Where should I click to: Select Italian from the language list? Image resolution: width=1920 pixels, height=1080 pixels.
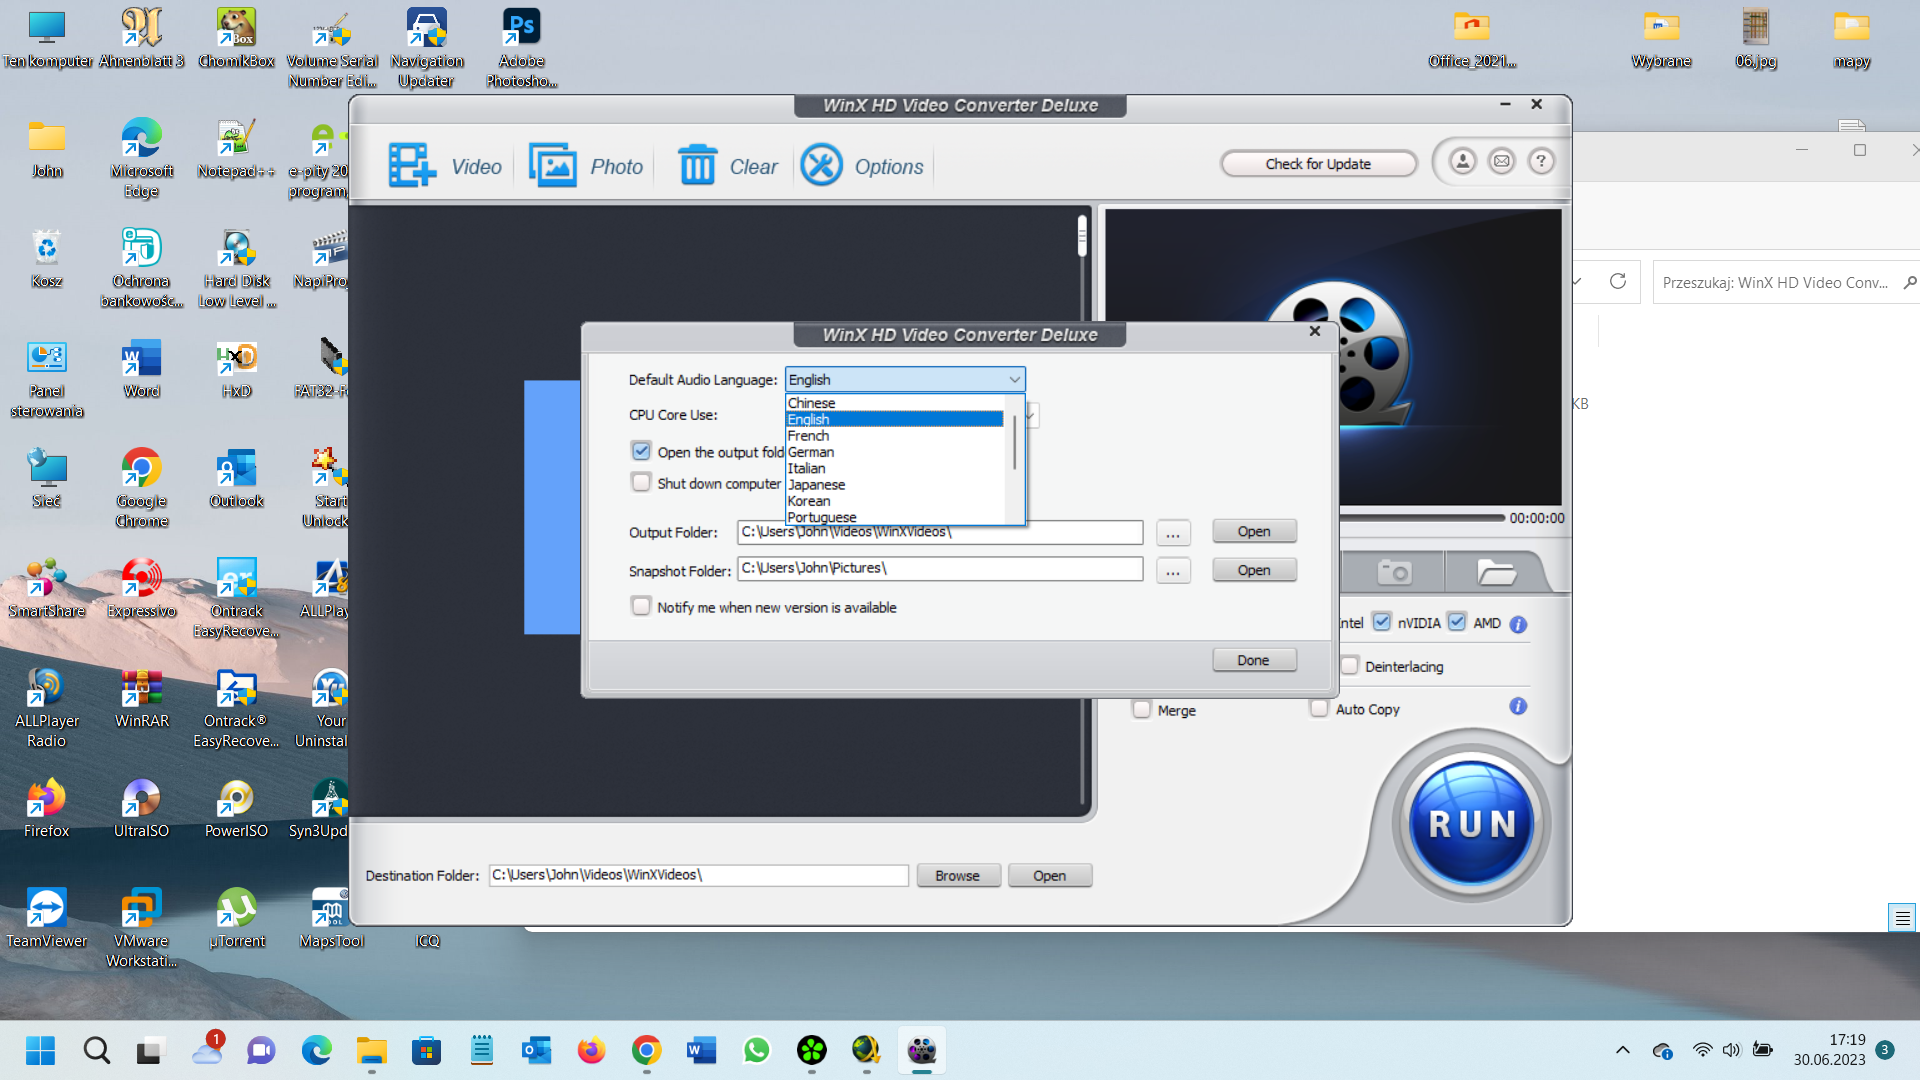(894, 468)
